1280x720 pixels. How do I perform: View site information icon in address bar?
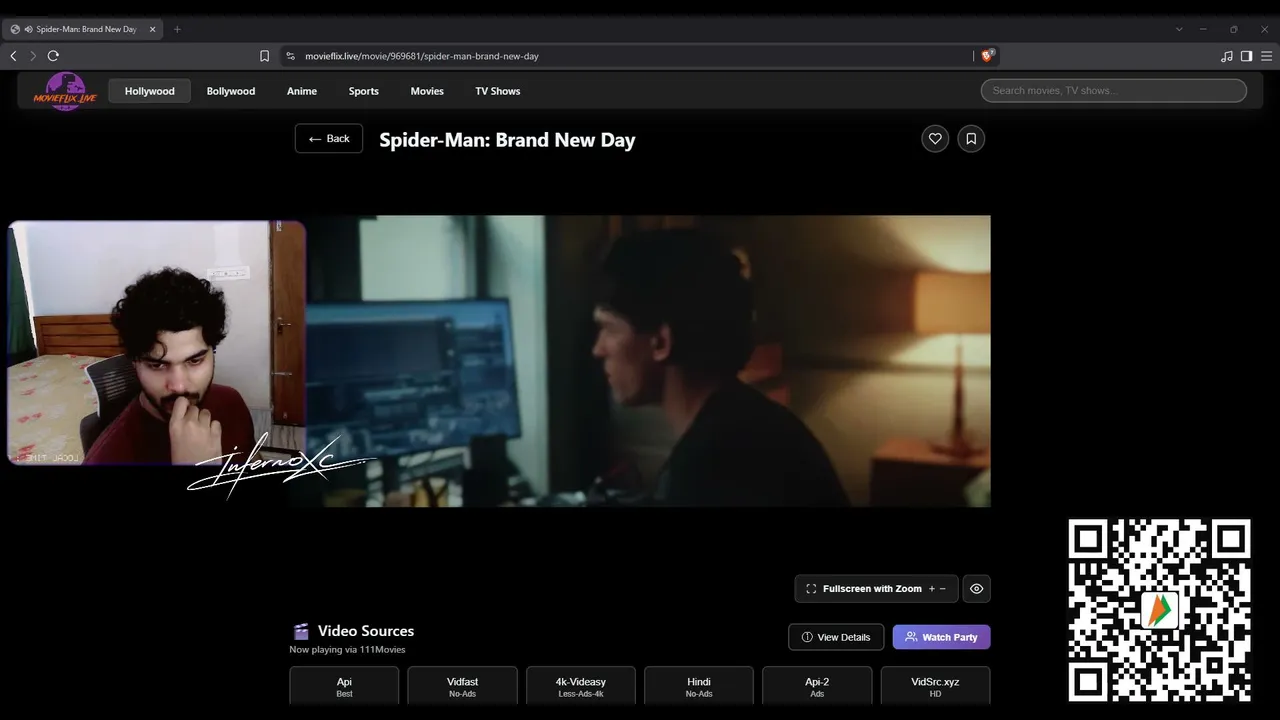click(290, 56)
